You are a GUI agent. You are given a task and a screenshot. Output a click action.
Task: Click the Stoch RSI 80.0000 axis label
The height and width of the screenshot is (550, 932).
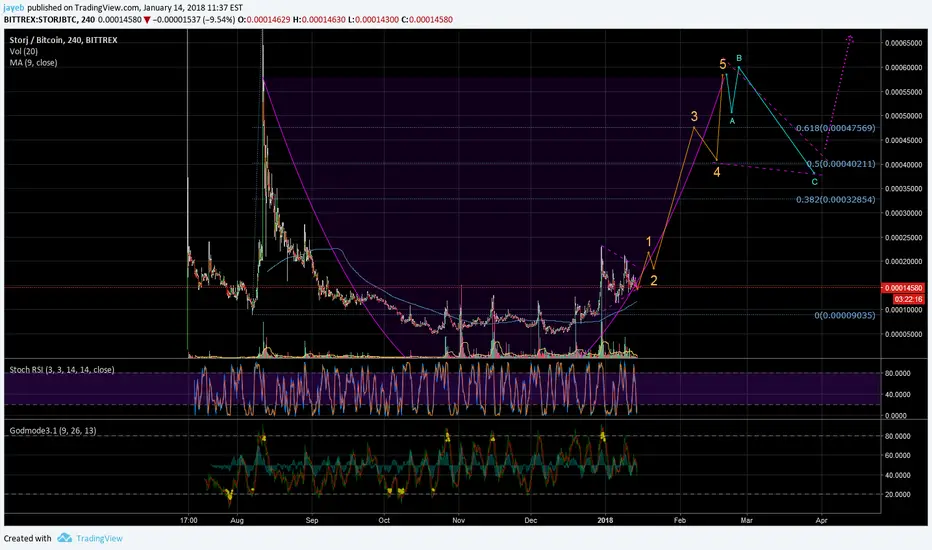pyautogui.click(x=898, y=373)
